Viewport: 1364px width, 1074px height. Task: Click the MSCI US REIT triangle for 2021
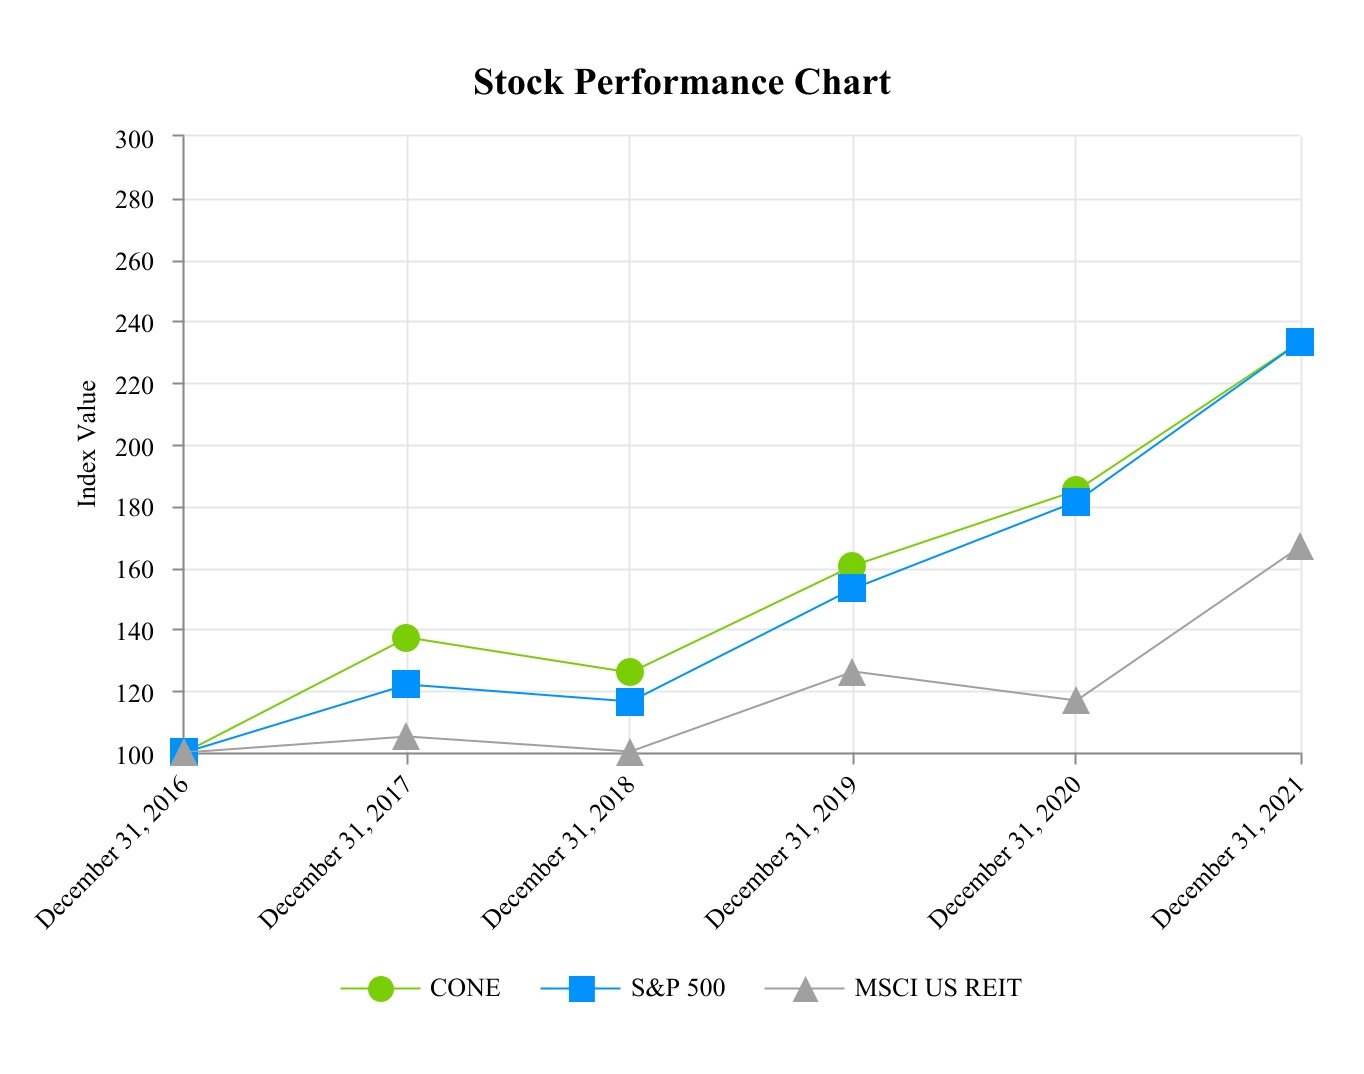[x=1299, y=546]
